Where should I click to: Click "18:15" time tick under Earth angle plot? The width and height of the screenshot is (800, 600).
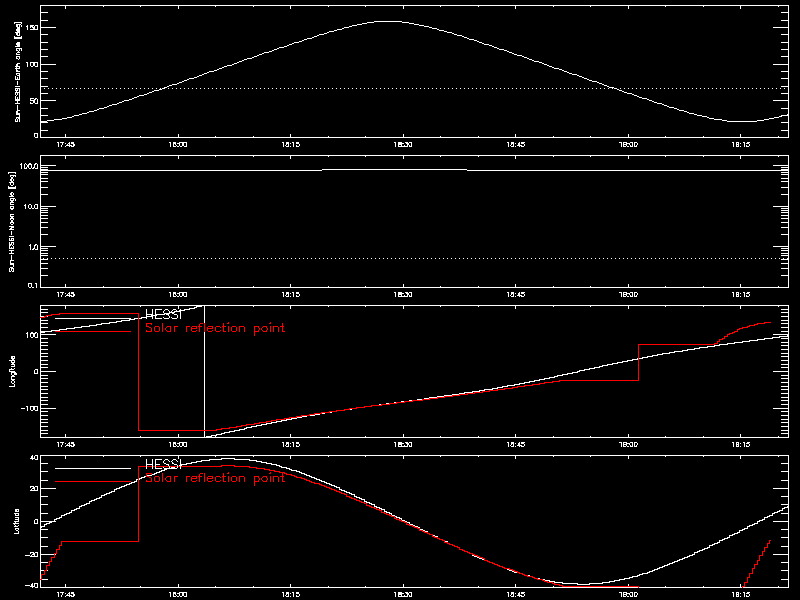290,145
